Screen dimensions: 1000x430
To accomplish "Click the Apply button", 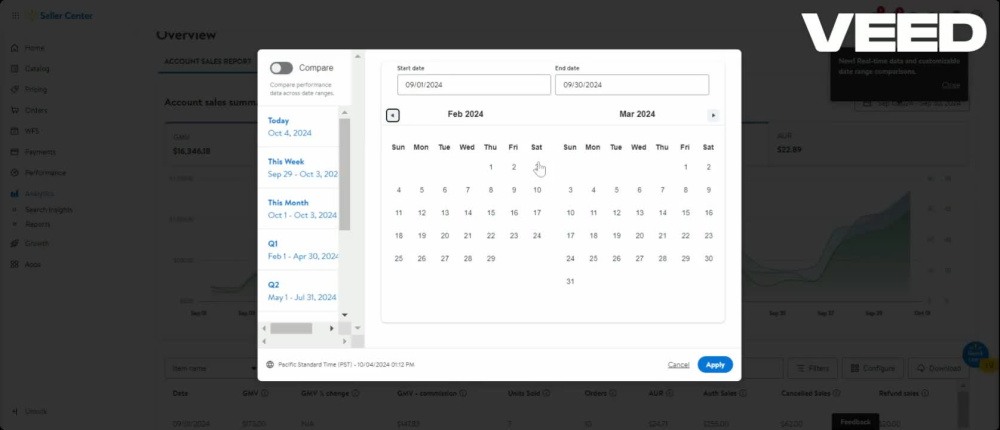I will (x=715, y=365).
